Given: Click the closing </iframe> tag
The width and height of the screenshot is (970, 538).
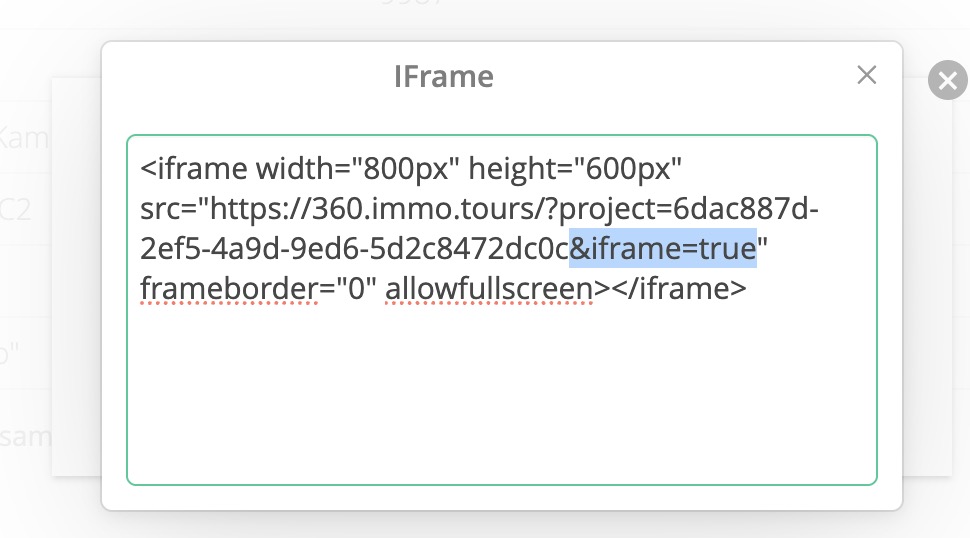Looking at the screenshot, I should (x=679, y=289).
